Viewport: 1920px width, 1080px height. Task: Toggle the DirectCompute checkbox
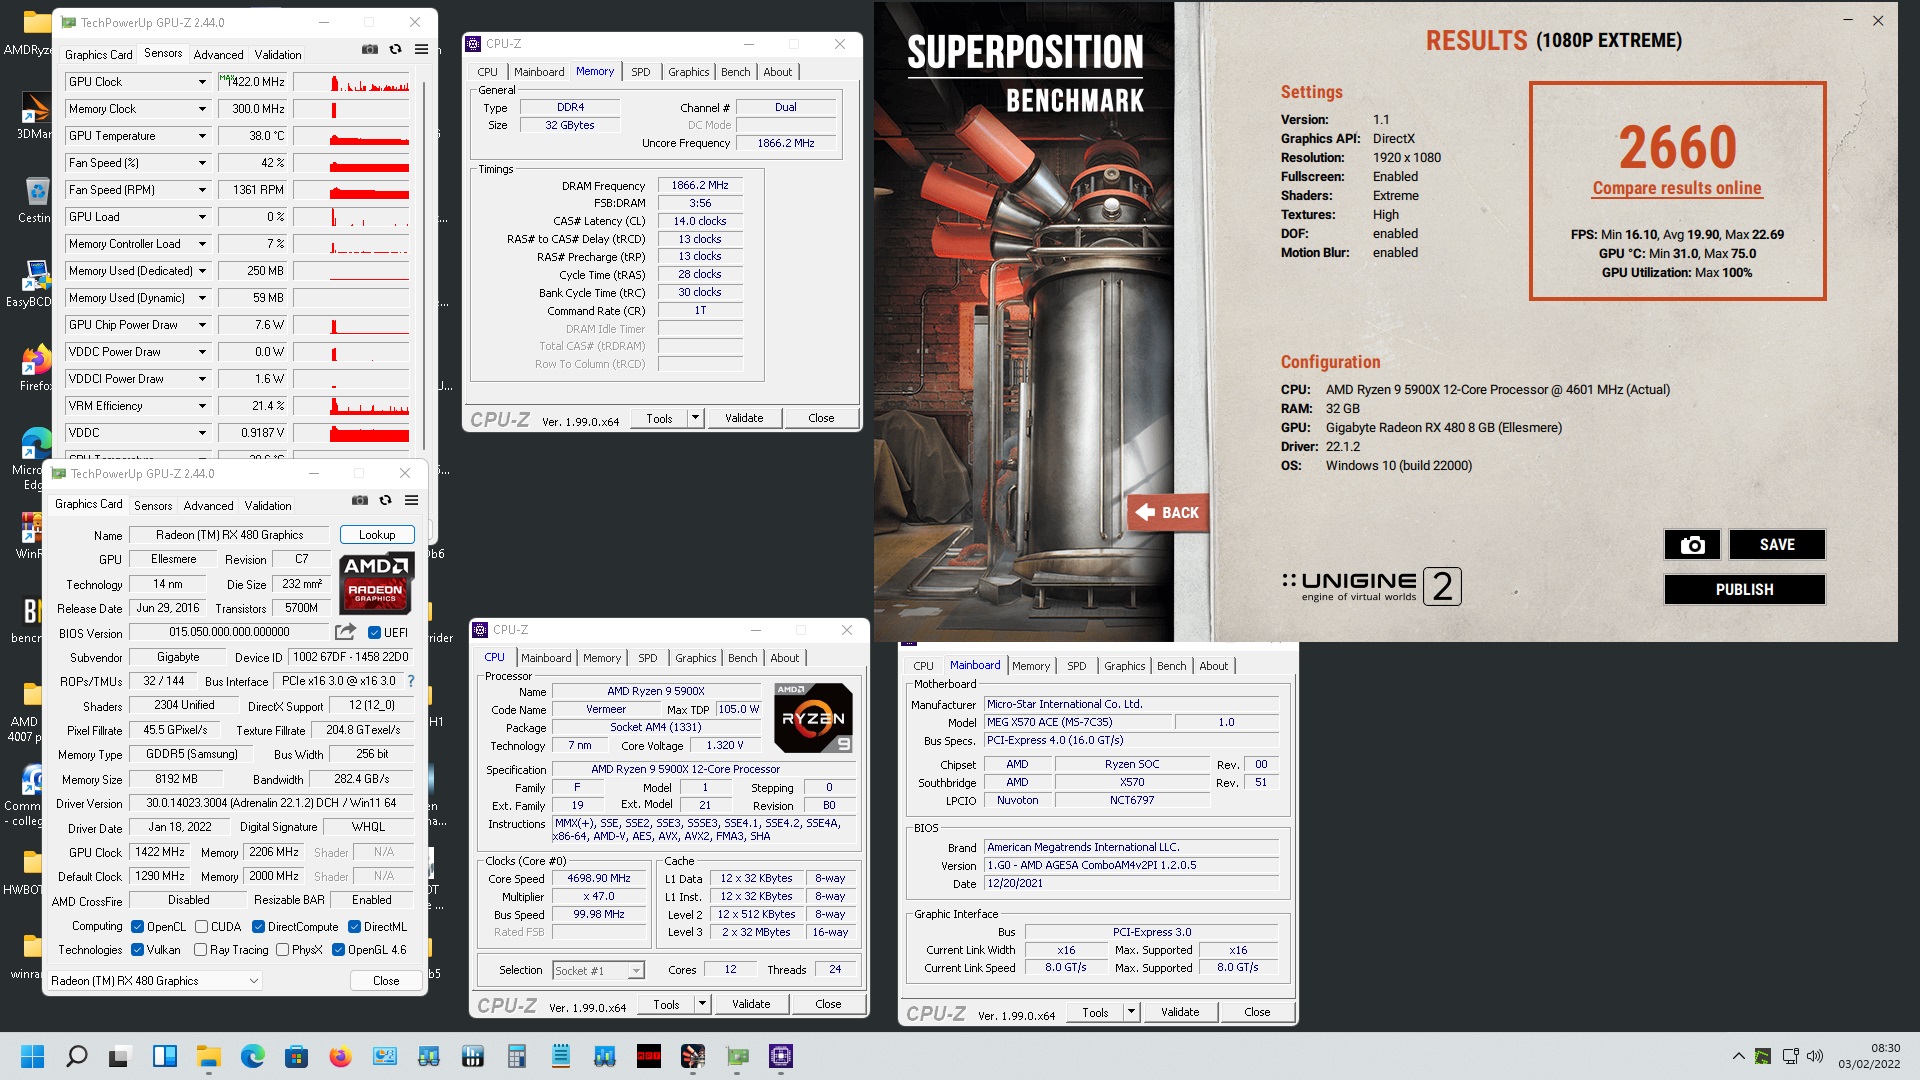coord(258,927)
